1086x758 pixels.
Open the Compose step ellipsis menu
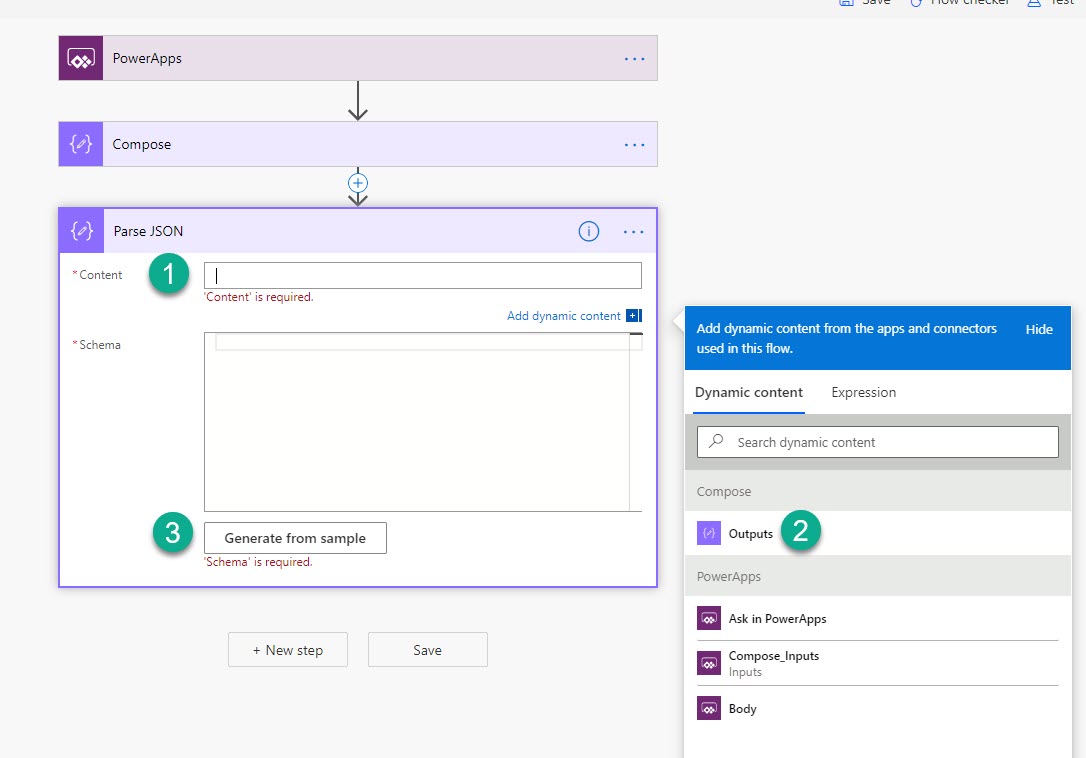click(x=635, y=144)
